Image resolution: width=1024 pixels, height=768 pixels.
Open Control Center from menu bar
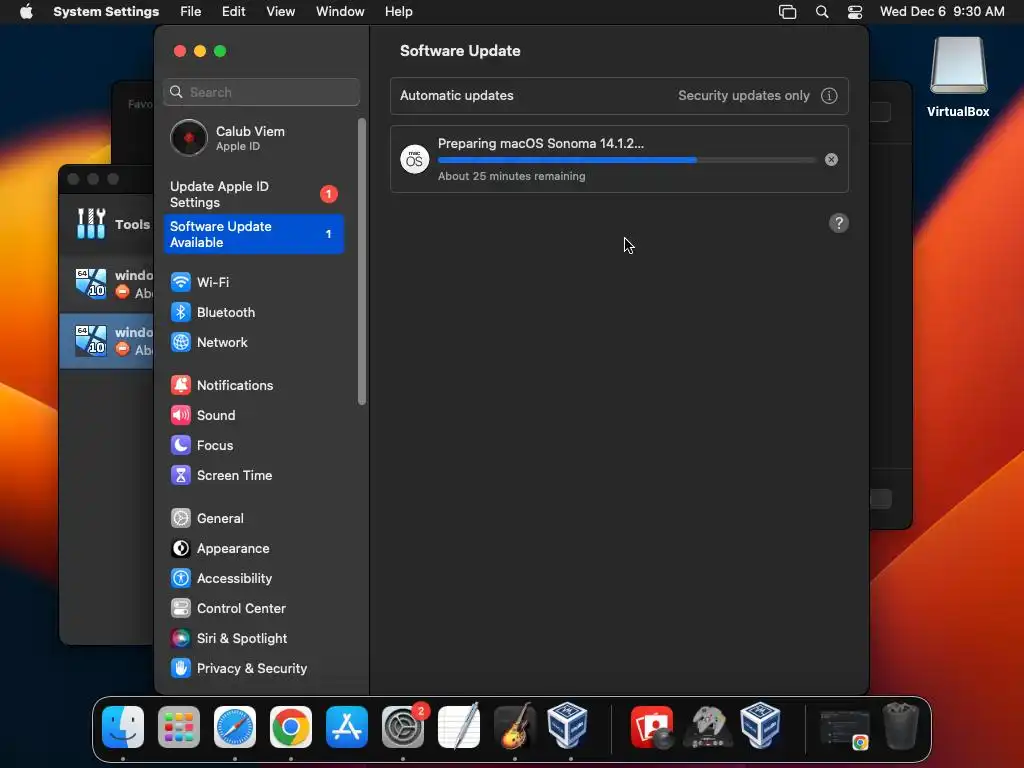(x=855, y=12)
